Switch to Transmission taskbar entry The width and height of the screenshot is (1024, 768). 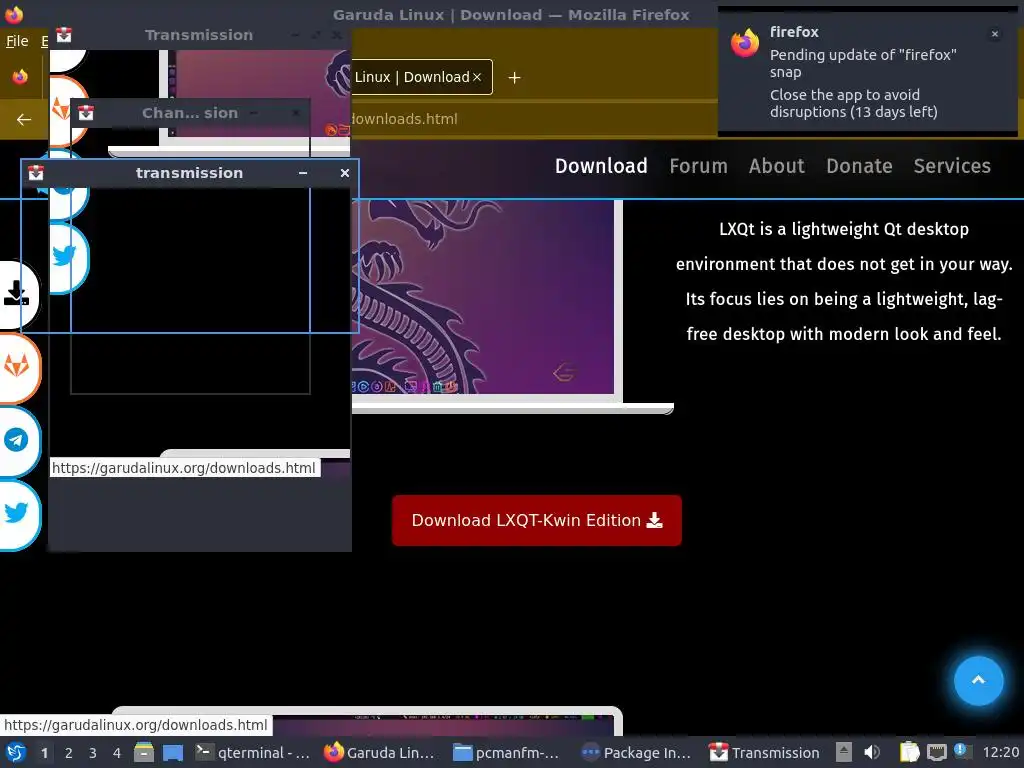click(765, 752)
